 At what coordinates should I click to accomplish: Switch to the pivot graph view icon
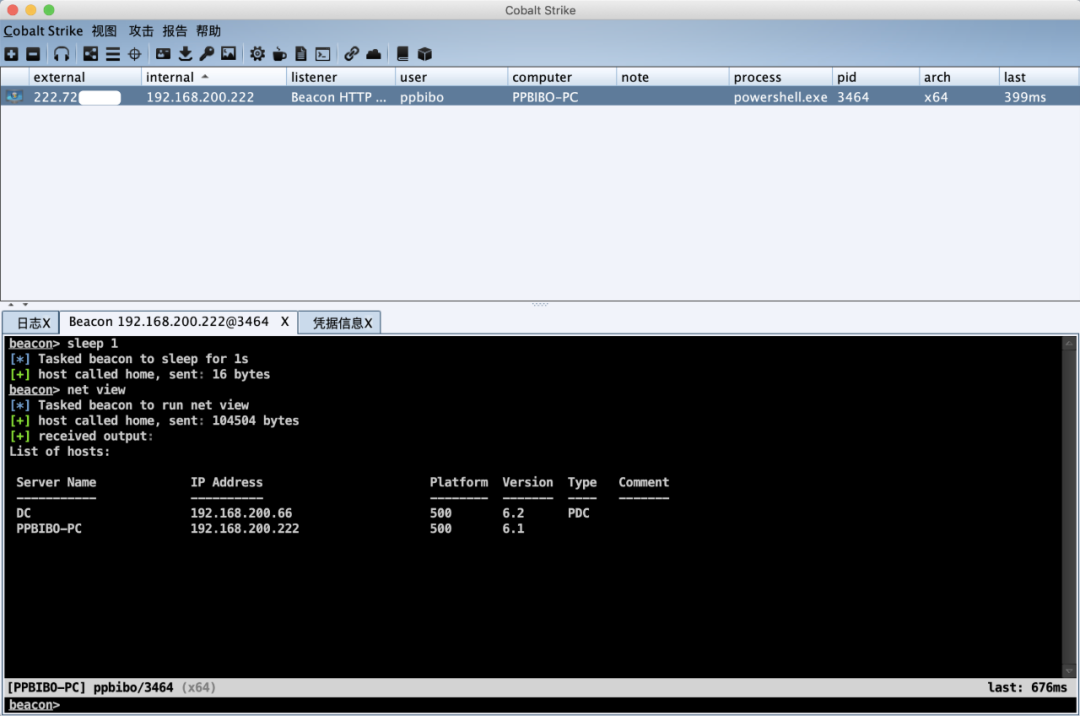click(90, 54)
